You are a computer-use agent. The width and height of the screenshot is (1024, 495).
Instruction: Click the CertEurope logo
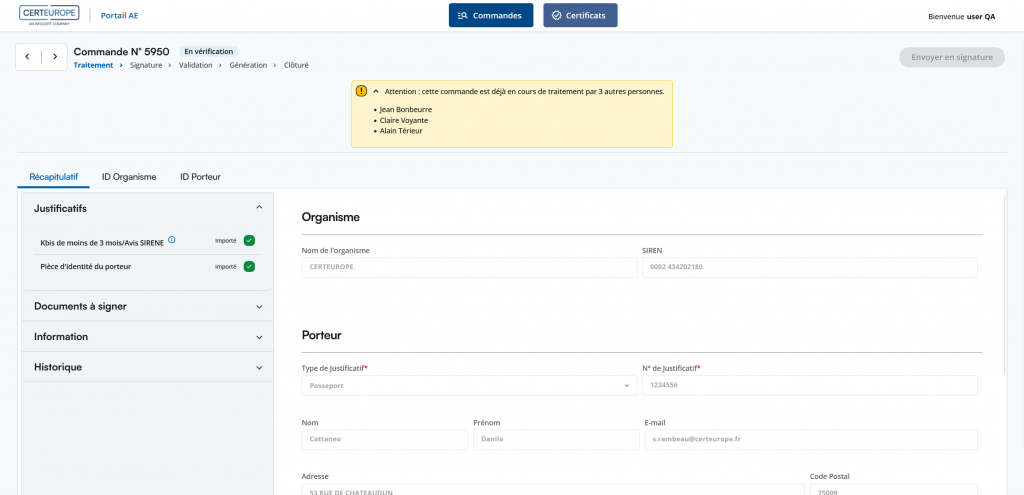[x=49, y=15]
